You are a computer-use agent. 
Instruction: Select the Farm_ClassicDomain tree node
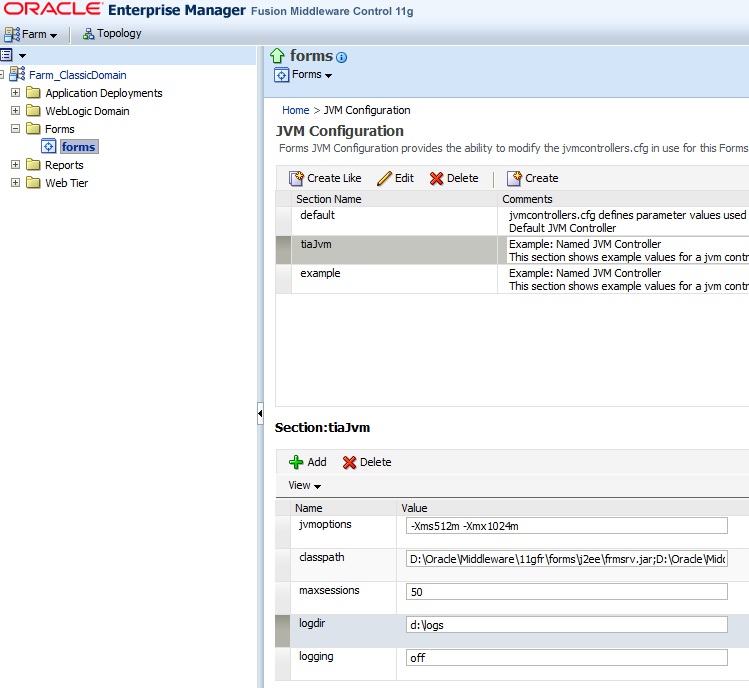pos(78,75)
